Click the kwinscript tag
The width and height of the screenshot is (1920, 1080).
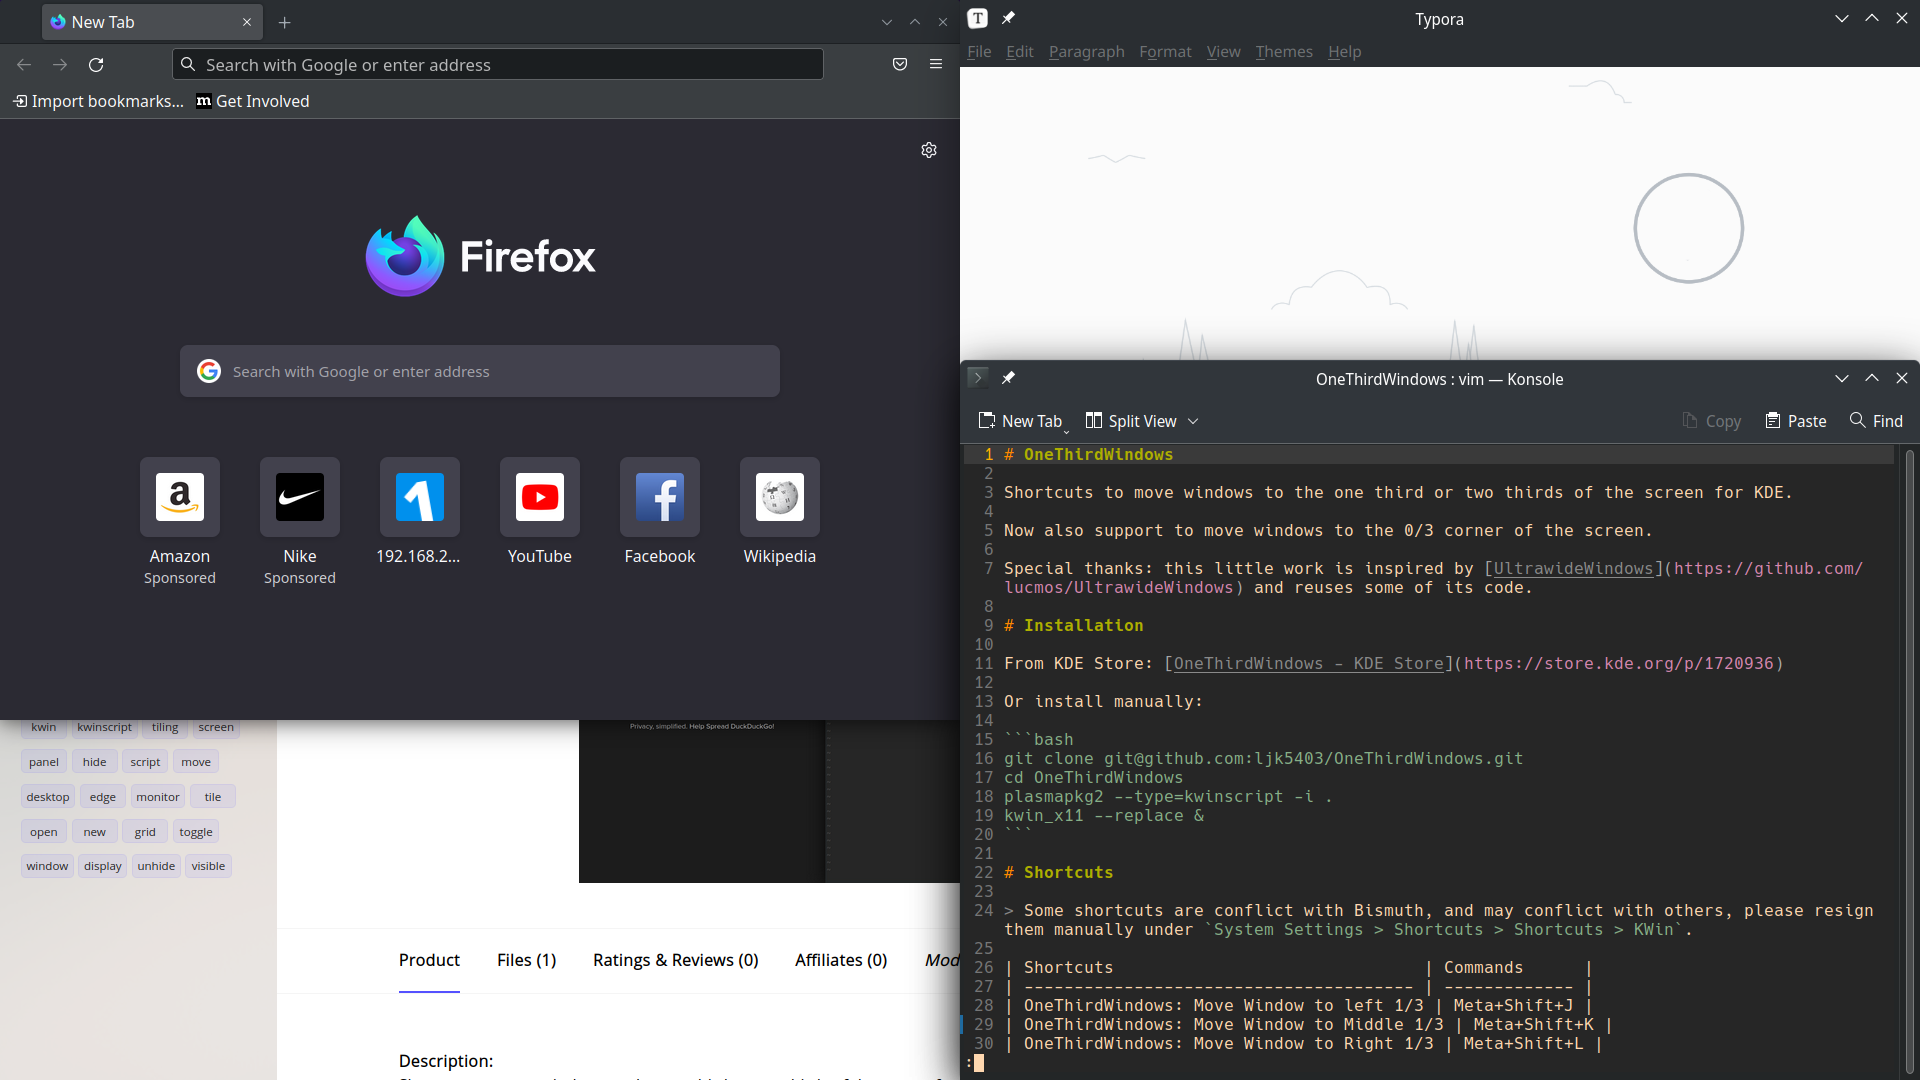click(x=104, y=727)
